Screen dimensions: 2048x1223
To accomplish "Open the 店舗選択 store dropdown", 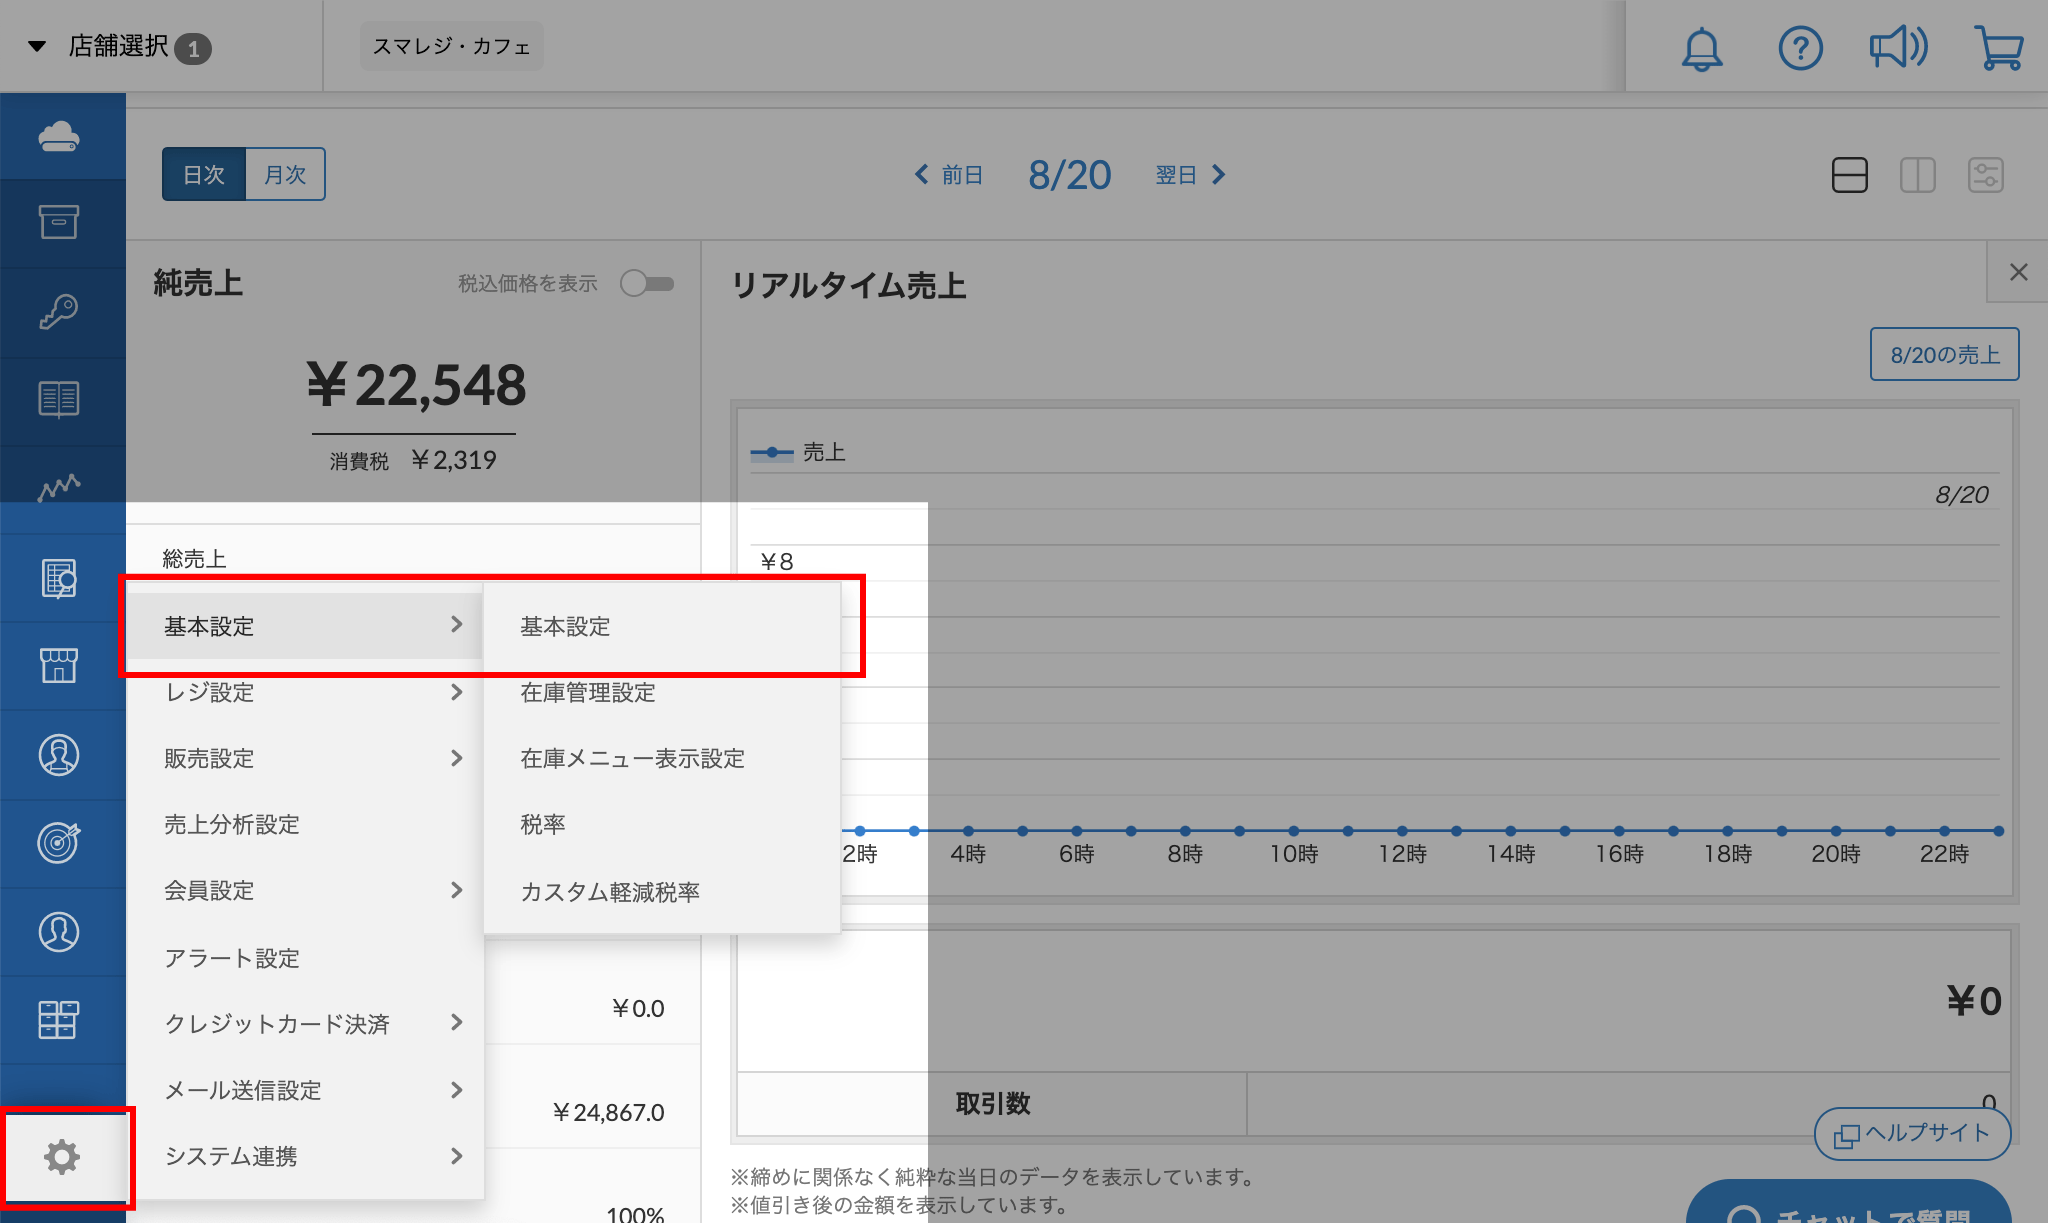I will coord(119,46).
